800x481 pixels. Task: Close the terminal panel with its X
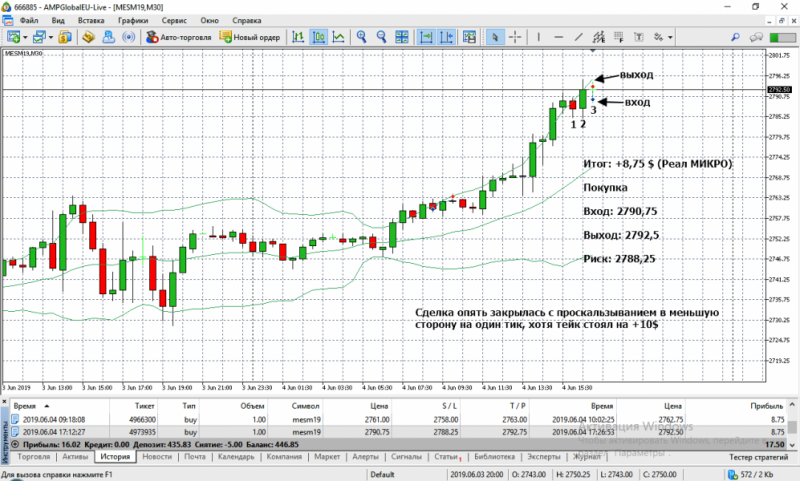pyautogui.click(x=4, y=403)
